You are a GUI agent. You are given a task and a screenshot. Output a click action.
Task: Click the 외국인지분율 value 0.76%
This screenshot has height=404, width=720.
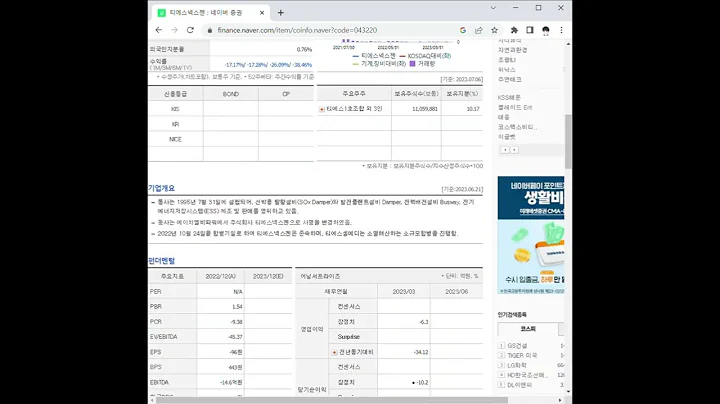click(x=304, y=50)
